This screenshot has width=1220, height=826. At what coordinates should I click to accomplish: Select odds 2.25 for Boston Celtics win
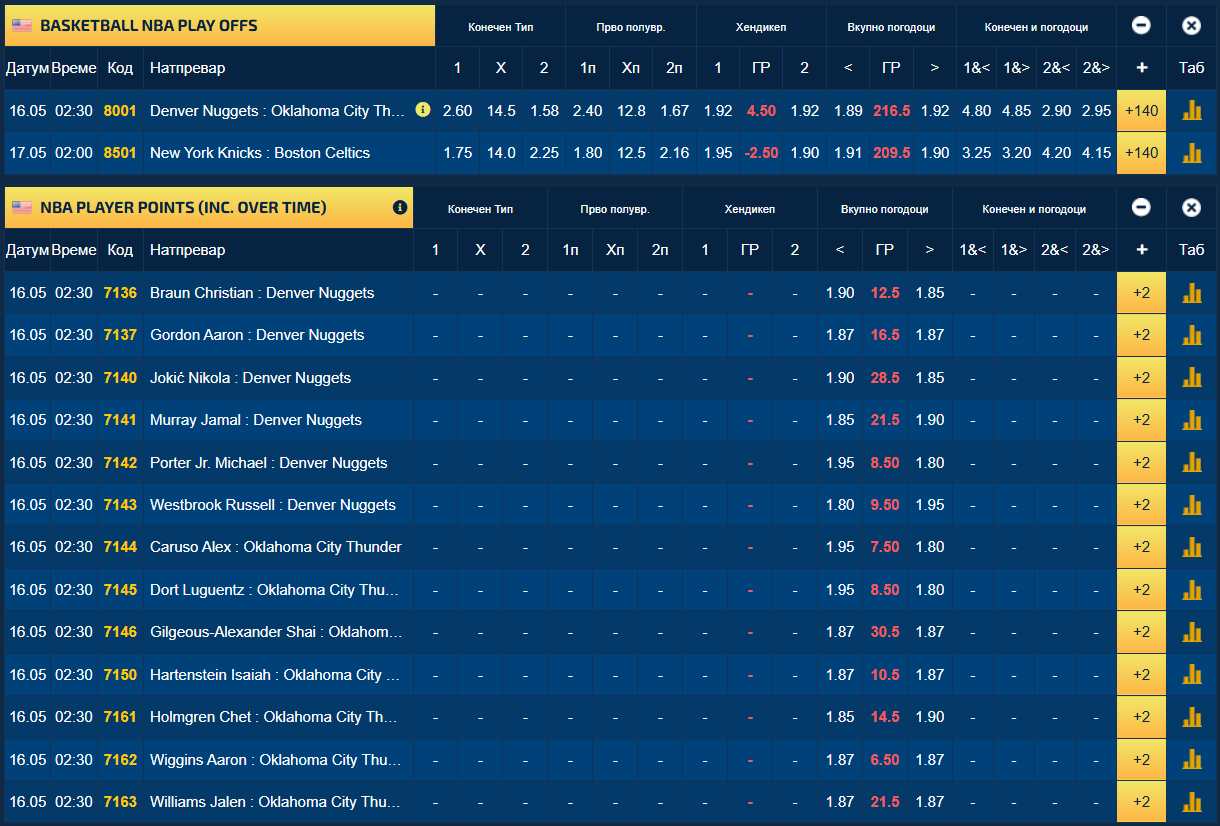[544, 153]
